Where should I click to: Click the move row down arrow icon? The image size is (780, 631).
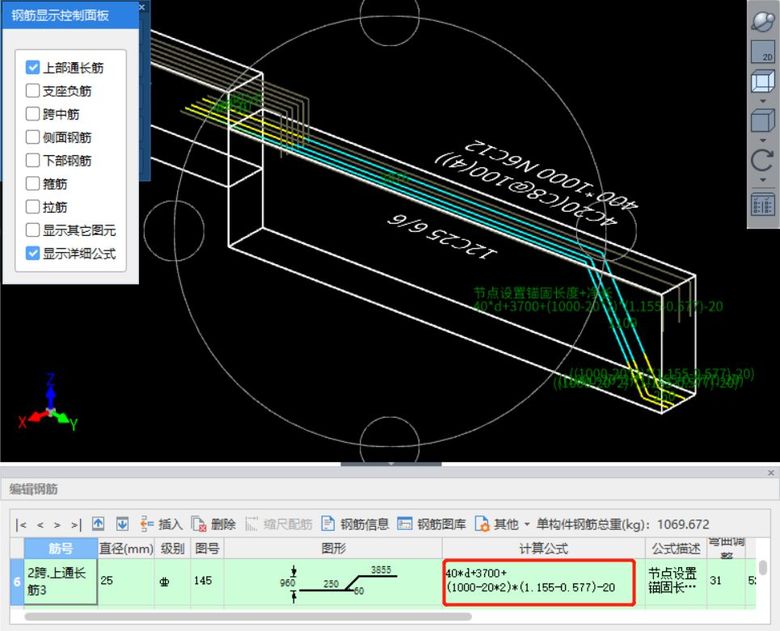(122, 524)
